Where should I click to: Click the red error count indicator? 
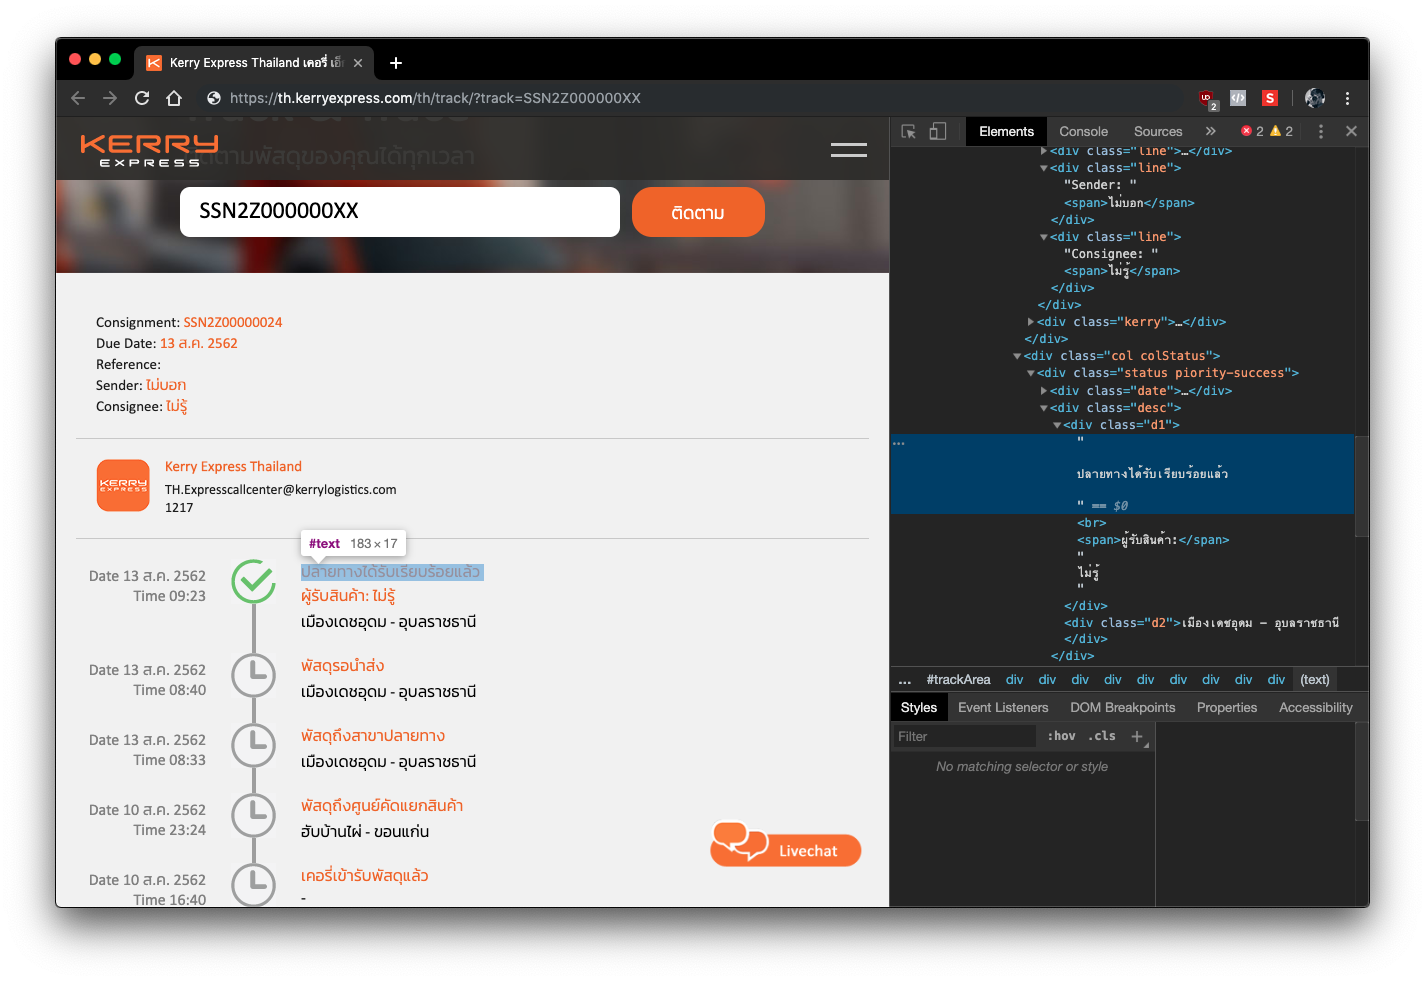(x=1252, y=131)
